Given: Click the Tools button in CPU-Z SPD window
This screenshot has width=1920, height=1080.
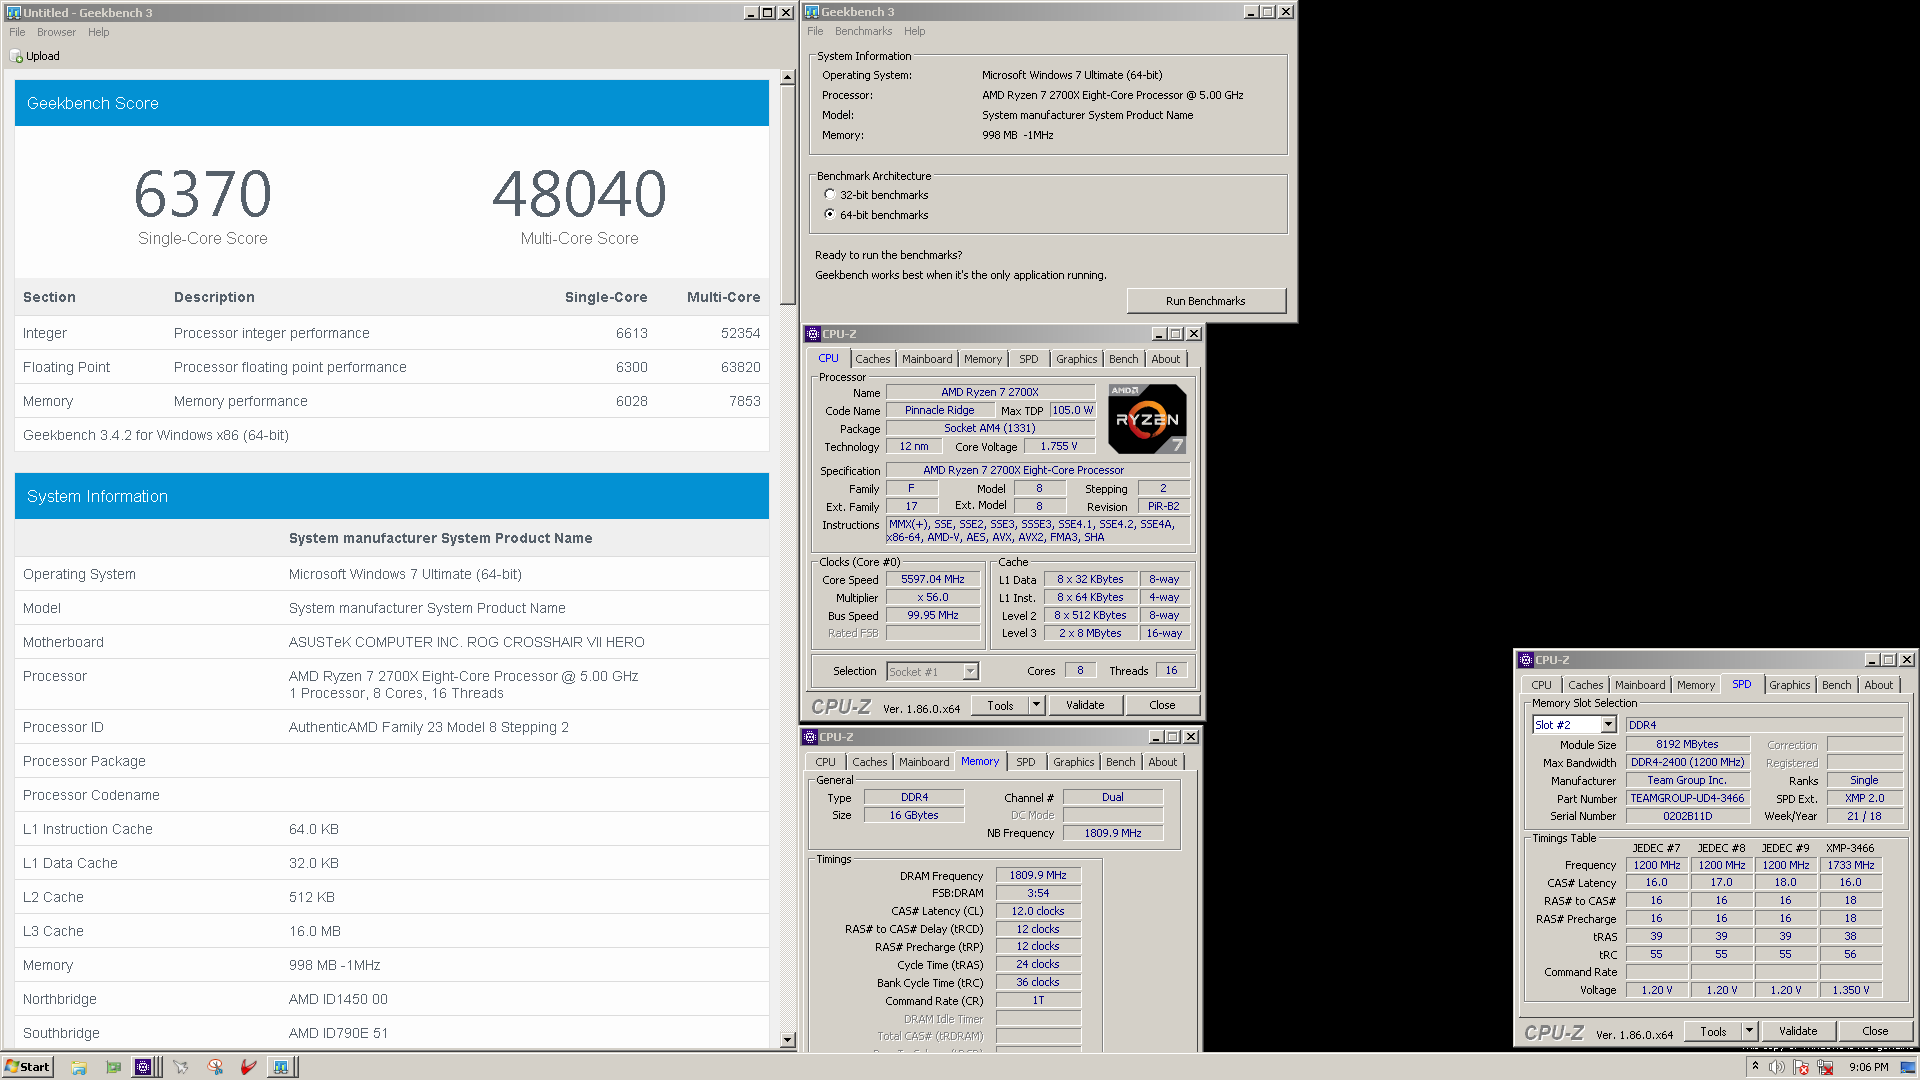Looking at the screenshot, I should click(1713, 1031).
